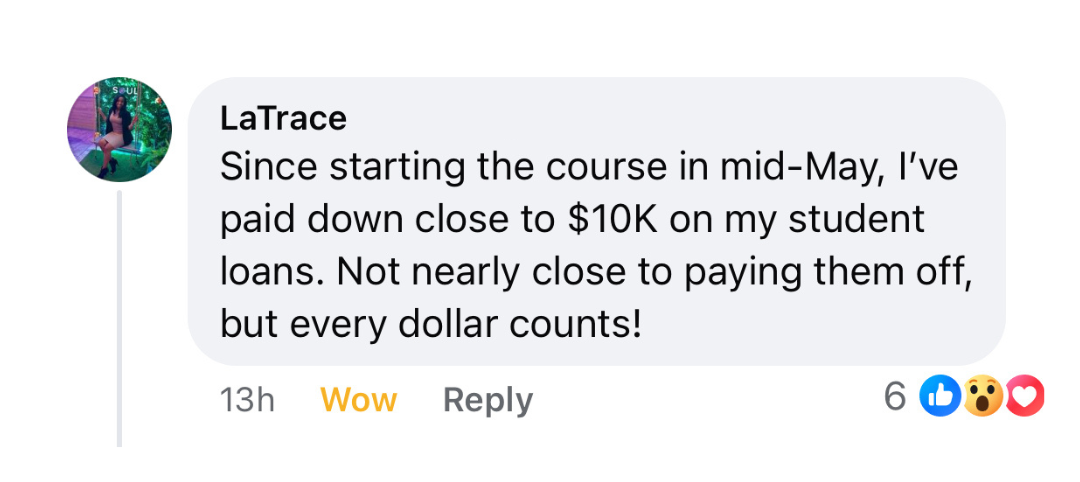Image resolution: width=1080 pixels, height=482 pixels.
Task: Collapse the vertical comment thread line
Action: coord(119,319)
